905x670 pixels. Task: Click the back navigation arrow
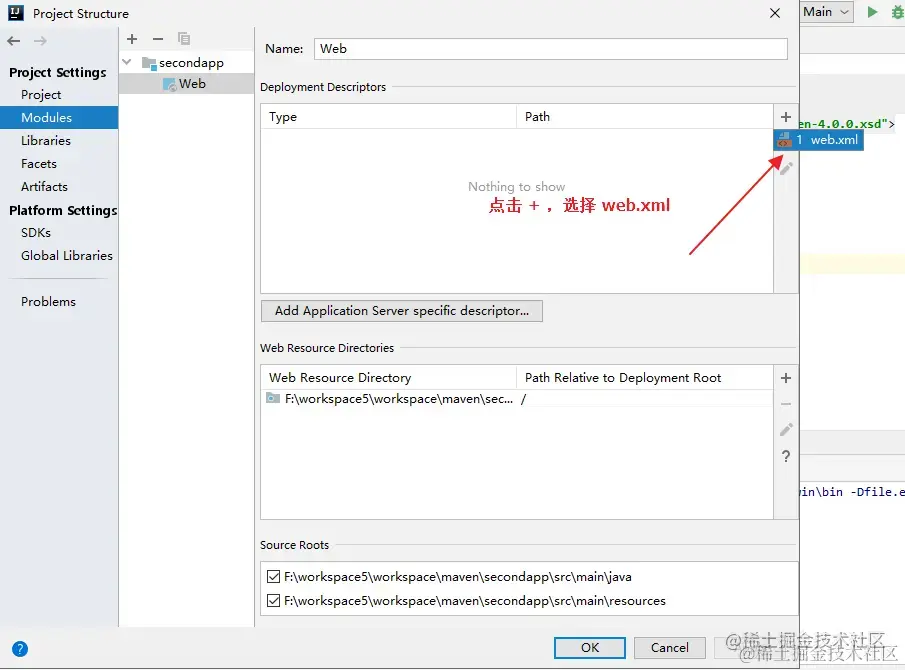point(14,41)
